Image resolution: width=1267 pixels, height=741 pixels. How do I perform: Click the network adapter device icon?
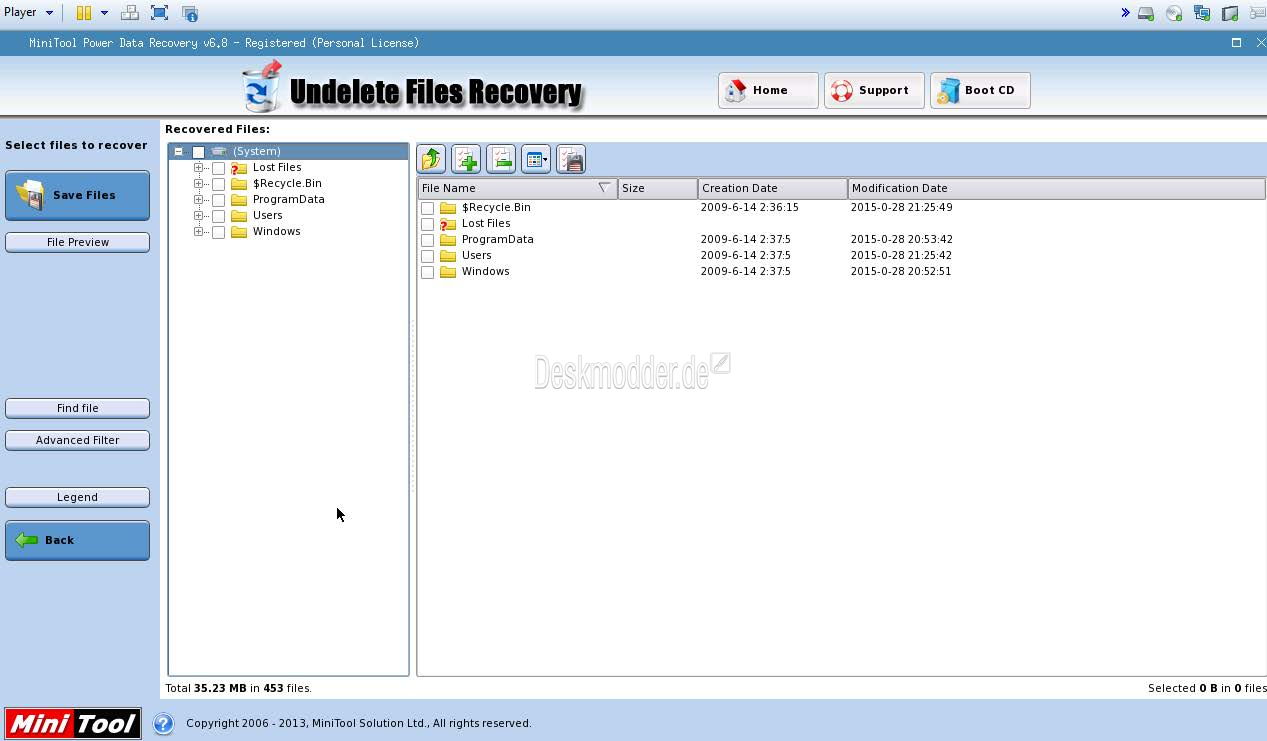1202,13
